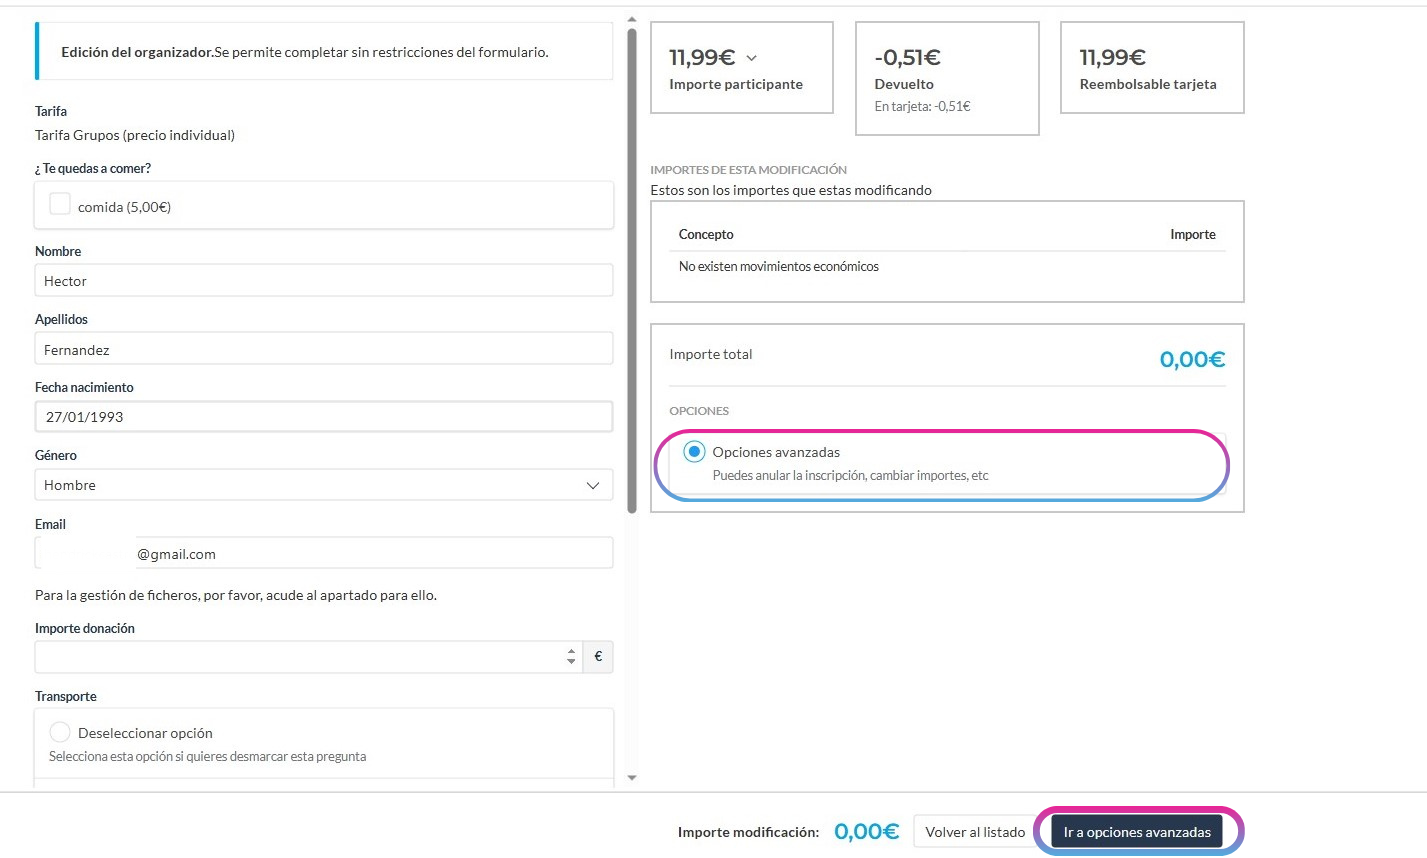Viewport: 1427px width, 858px height.
Task: Edit the Apellidos field containing Fernandez
Action: tap(324, 349)
